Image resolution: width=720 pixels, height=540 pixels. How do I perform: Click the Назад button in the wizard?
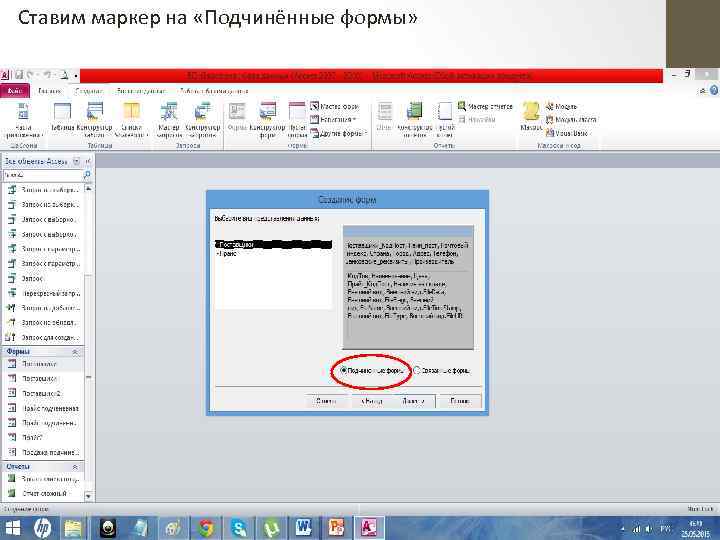[372, 401]
